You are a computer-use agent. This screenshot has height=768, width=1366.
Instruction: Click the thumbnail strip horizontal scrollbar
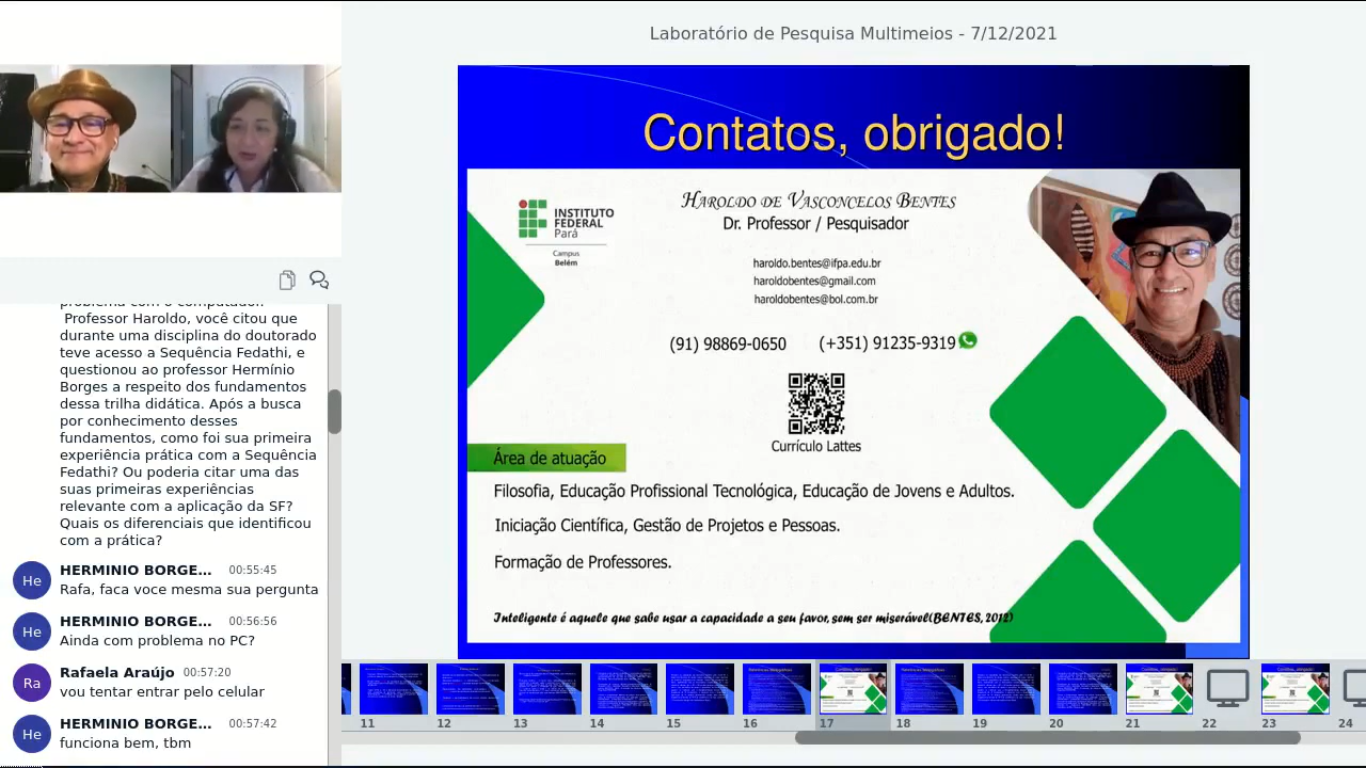coord(1047,738)
